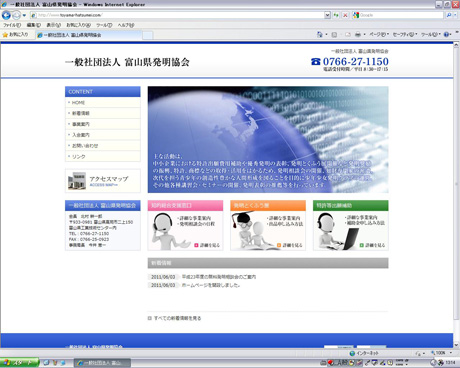Click the browser Back arrow button

point(6,15)
